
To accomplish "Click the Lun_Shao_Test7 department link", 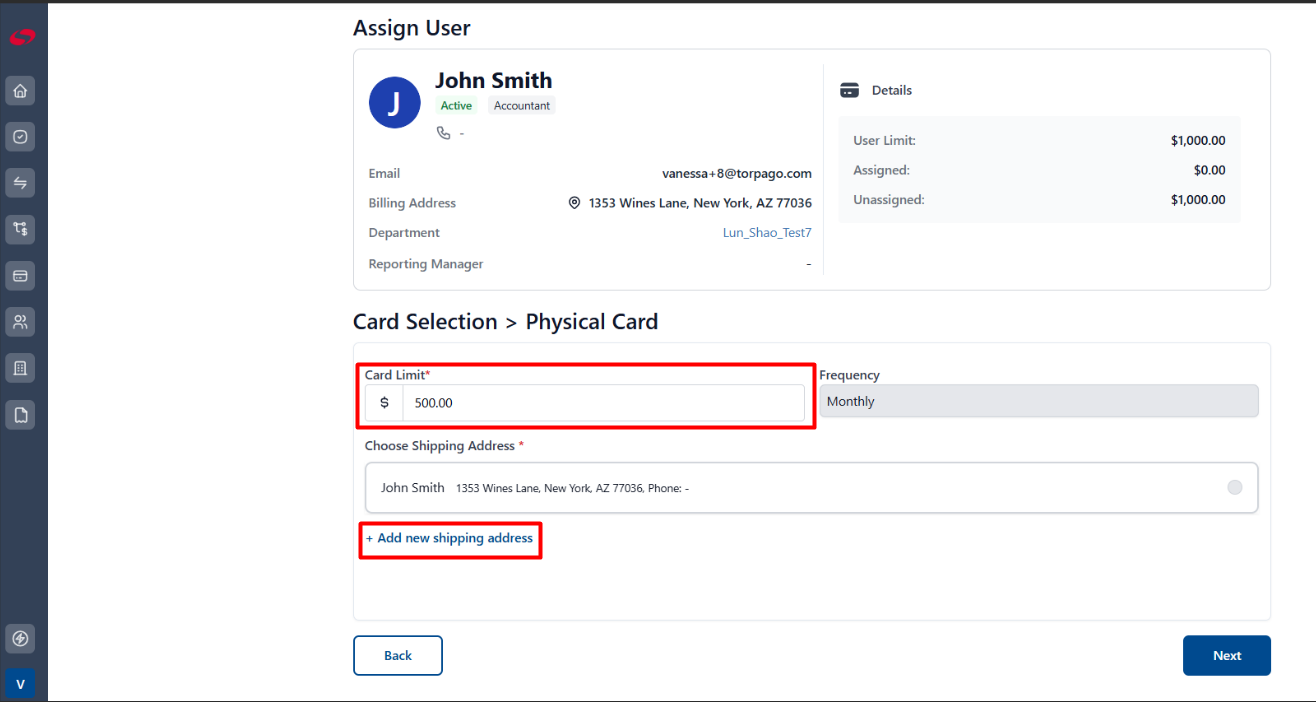I will (767, 233).
